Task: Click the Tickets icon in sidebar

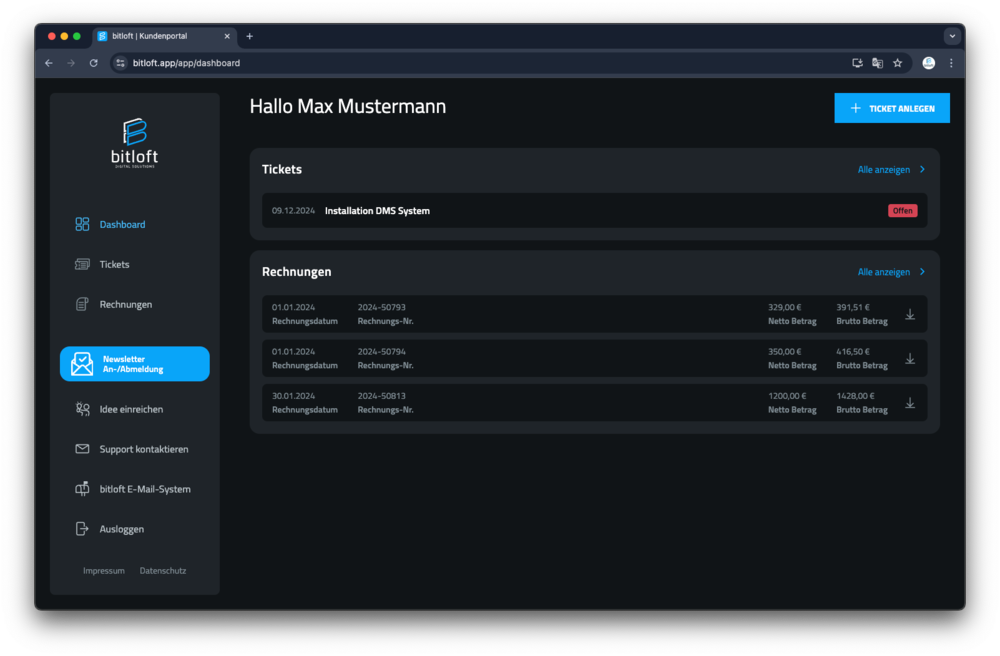Action: (82, 264)
